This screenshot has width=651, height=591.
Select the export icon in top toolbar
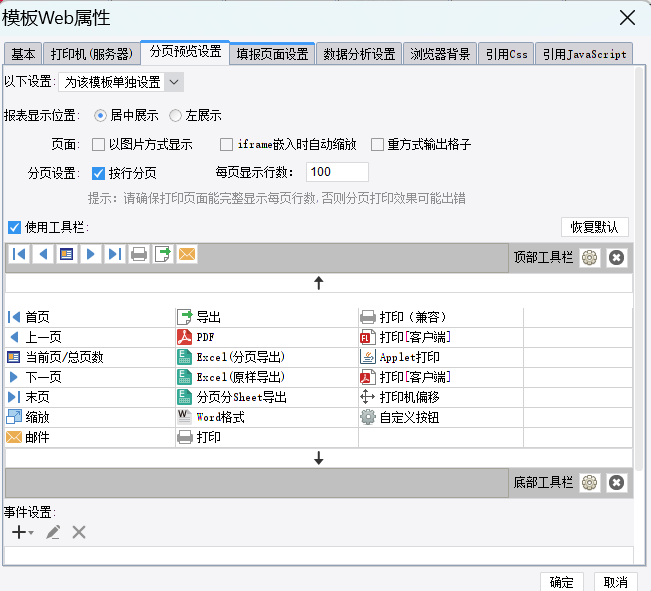tap(163, 254)
